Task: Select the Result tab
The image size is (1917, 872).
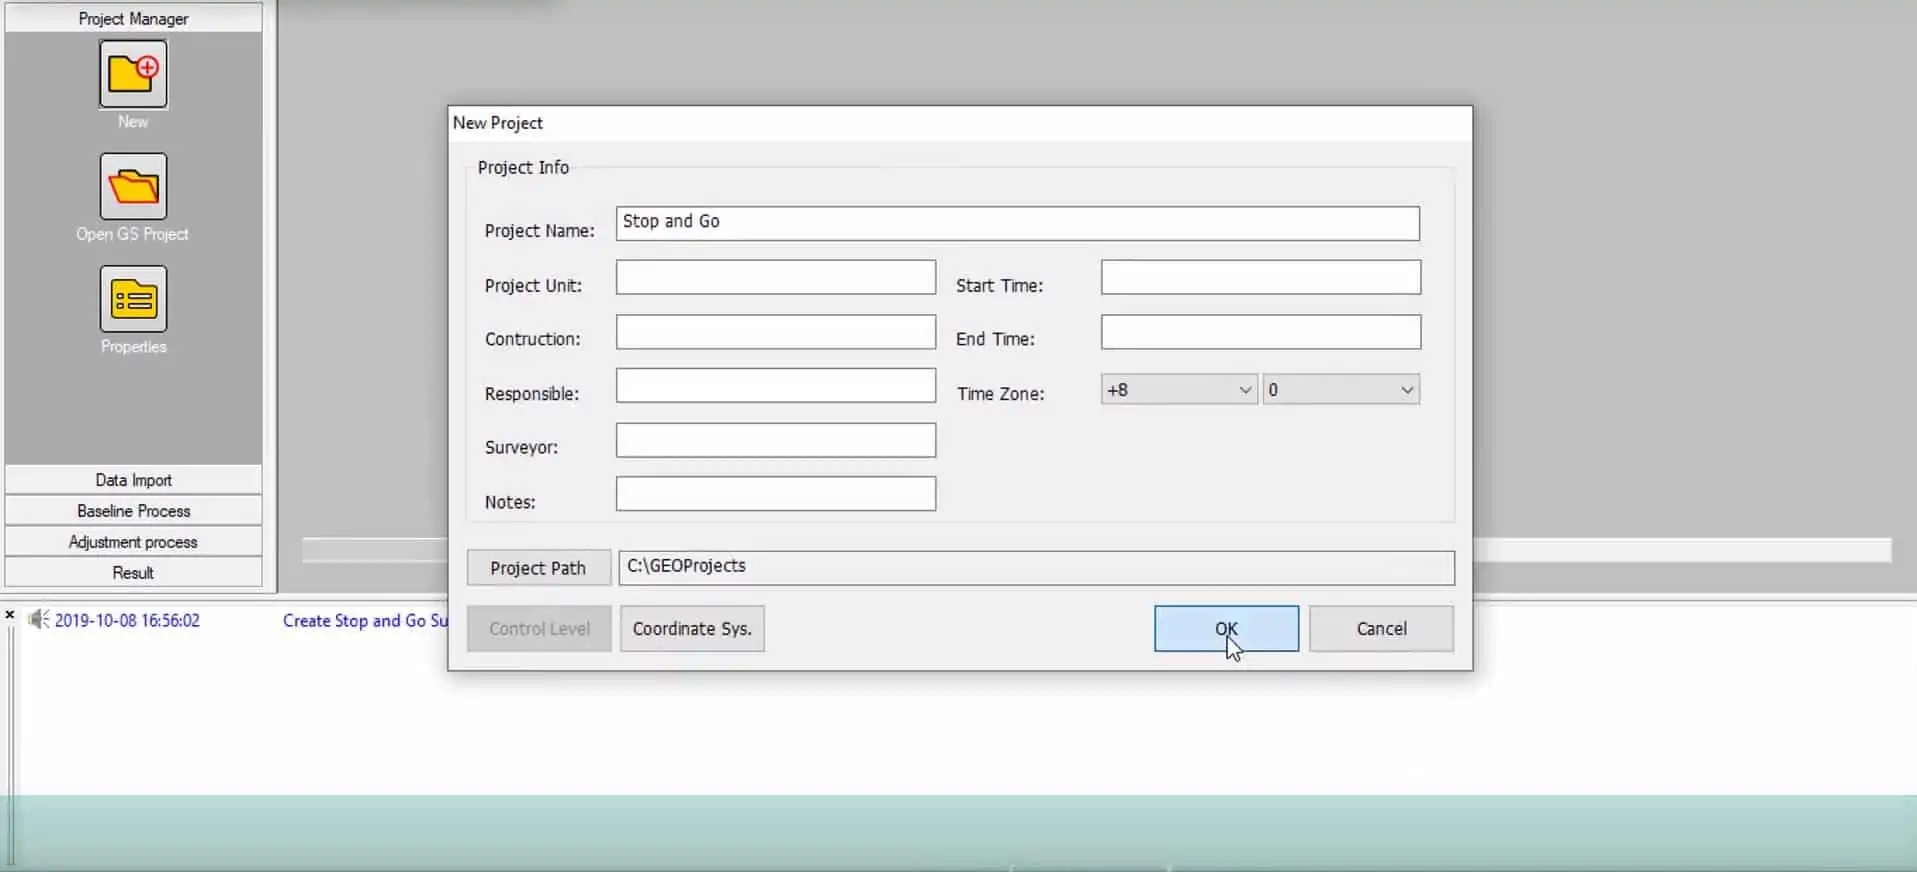Action: [133, 573]
